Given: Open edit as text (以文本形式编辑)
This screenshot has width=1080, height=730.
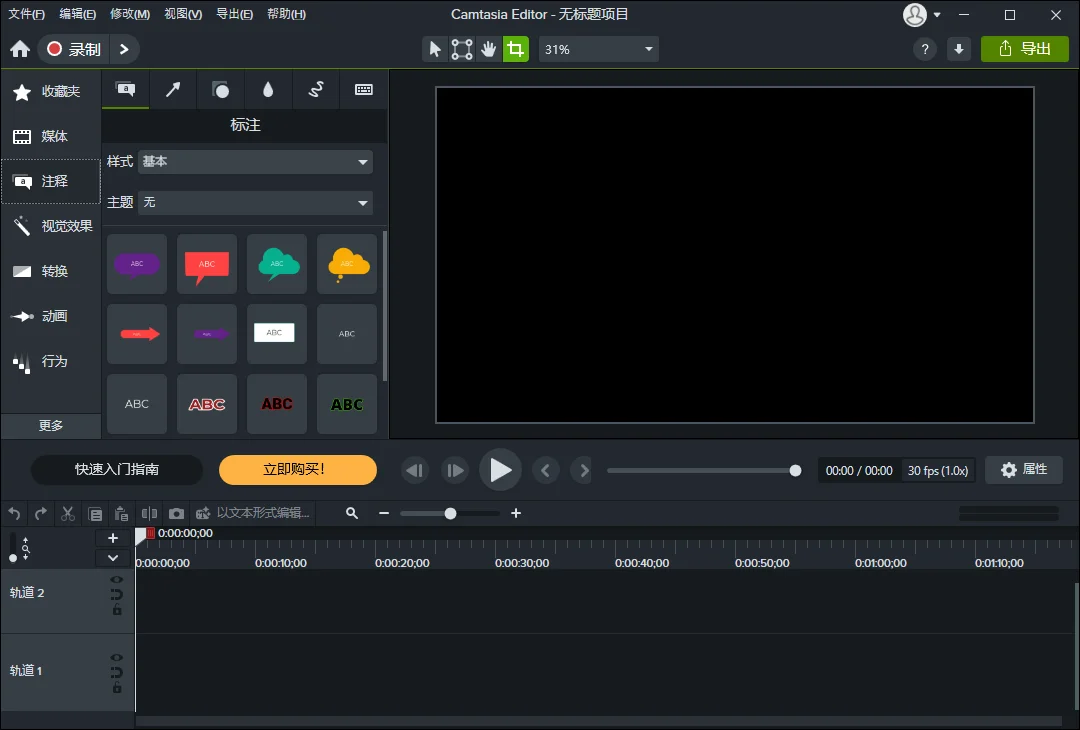Looking at the screenshot, I should click(253, 514).
